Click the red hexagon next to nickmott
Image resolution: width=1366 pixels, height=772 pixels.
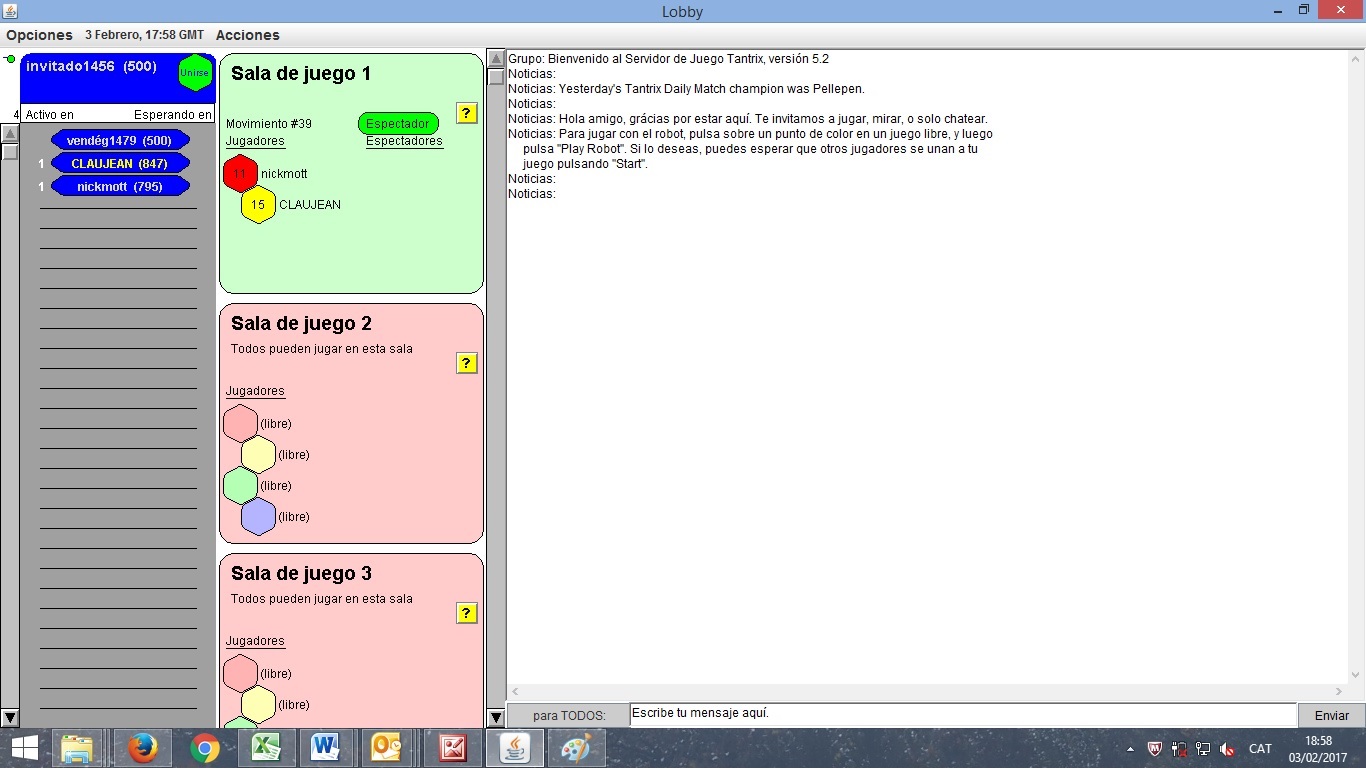pos(240,174)
